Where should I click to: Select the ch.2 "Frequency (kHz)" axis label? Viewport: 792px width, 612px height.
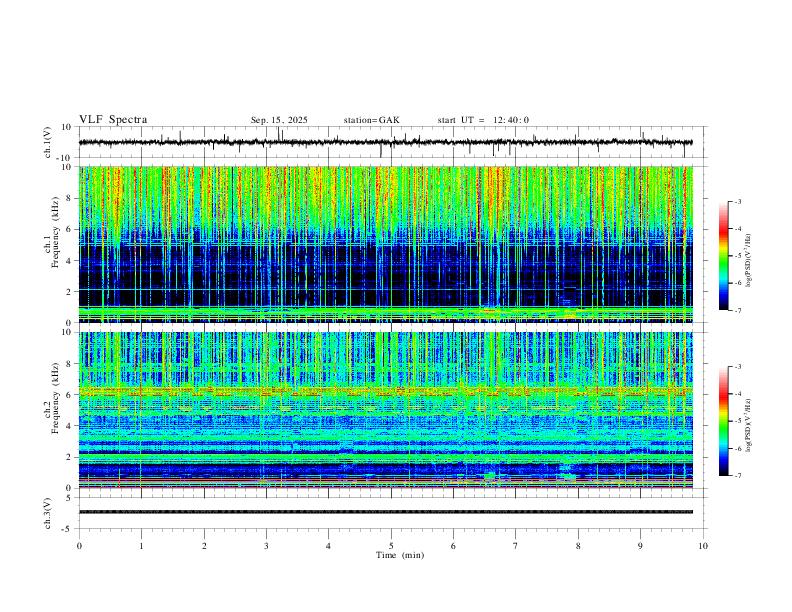pyautogui.click(x=55, y=398)
